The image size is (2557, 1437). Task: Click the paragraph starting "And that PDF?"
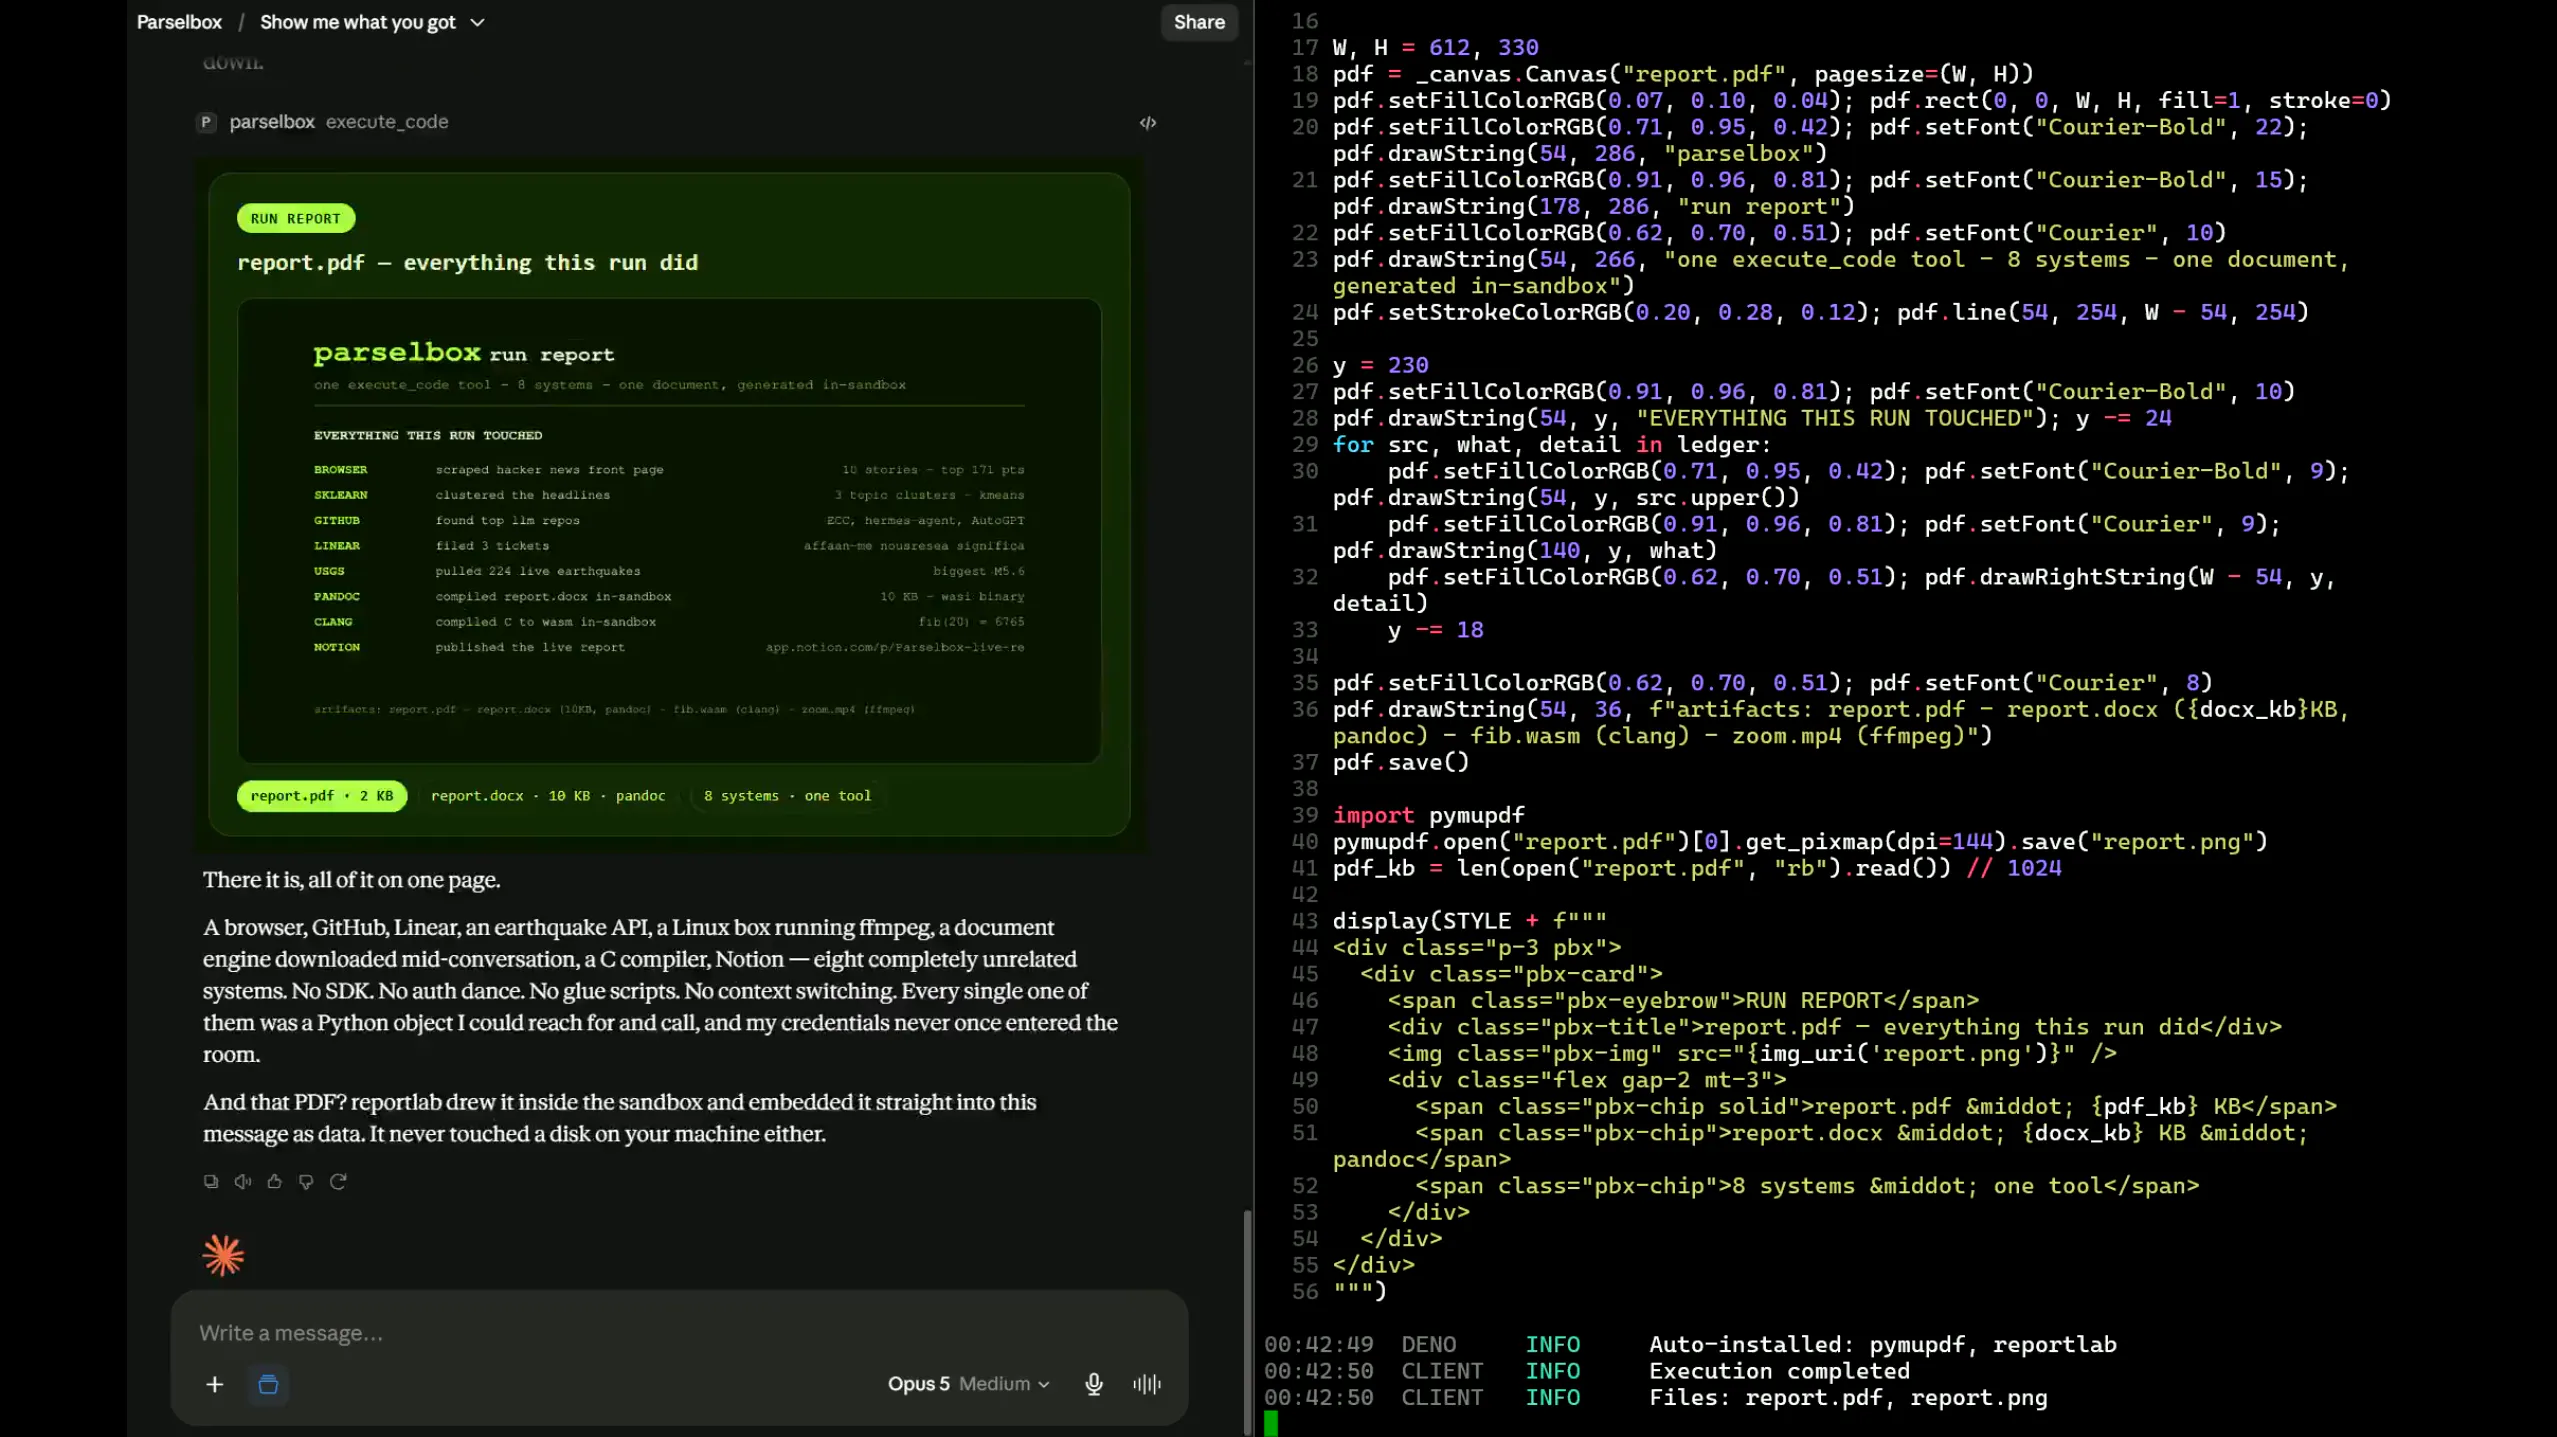point(619,1118)
